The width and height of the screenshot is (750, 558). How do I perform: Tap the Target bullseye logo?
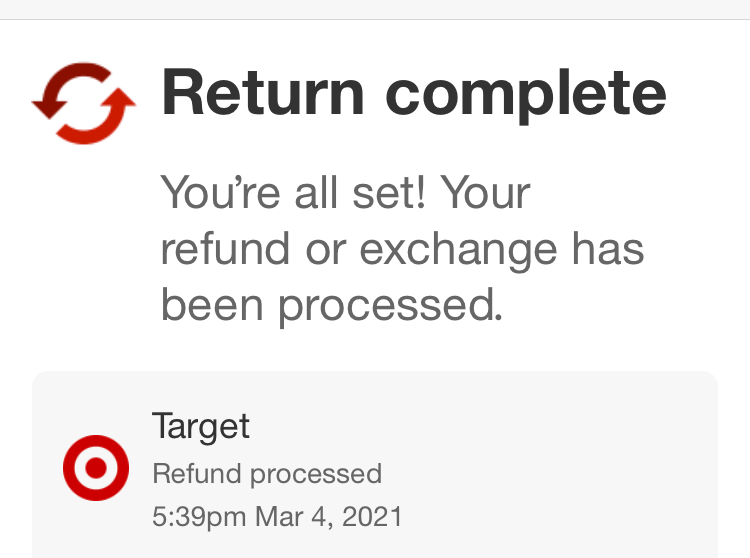[96, 468]
